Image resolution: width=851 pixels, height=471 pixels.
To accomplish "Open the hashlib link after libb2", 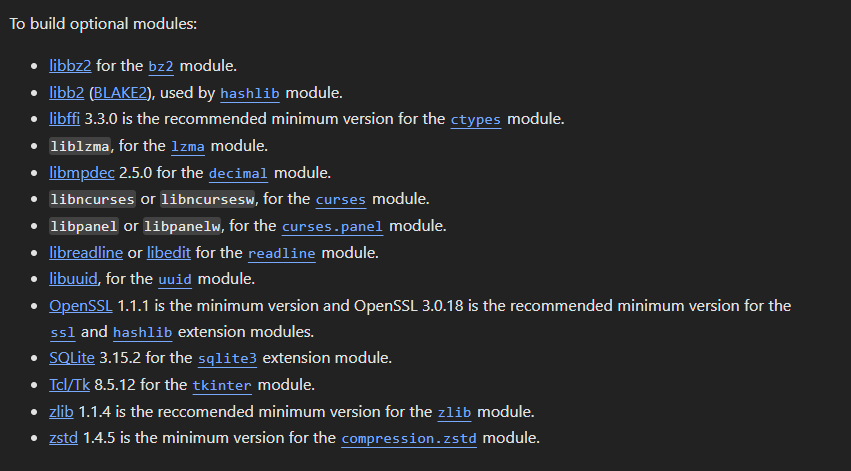I will [x=250, y=93].
